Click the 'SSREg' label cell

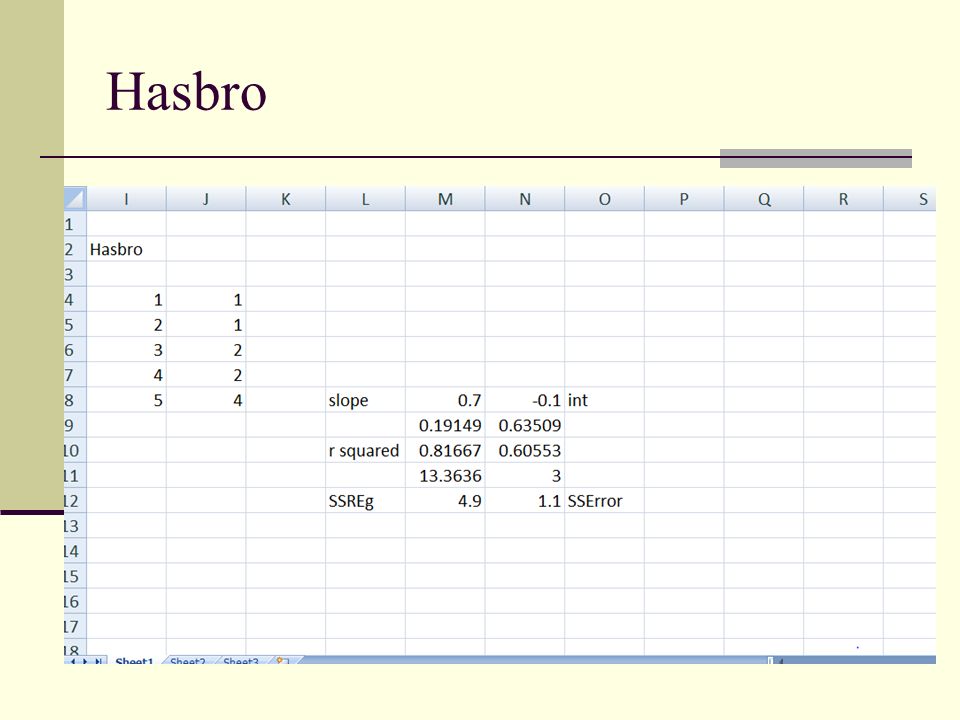(365, 501)
